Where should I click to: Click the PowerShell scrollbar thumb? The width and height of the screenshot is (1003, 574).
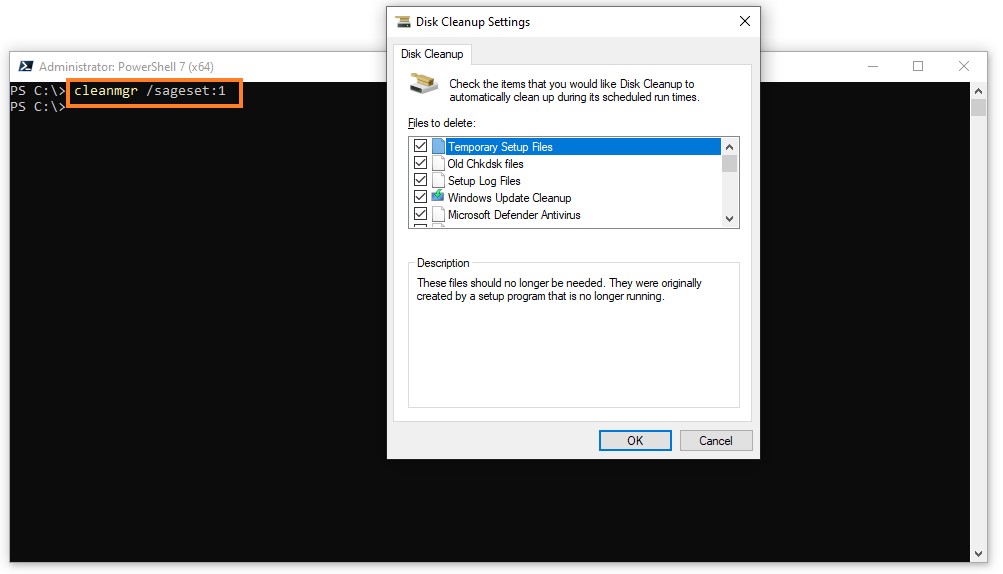pos(978,108)
